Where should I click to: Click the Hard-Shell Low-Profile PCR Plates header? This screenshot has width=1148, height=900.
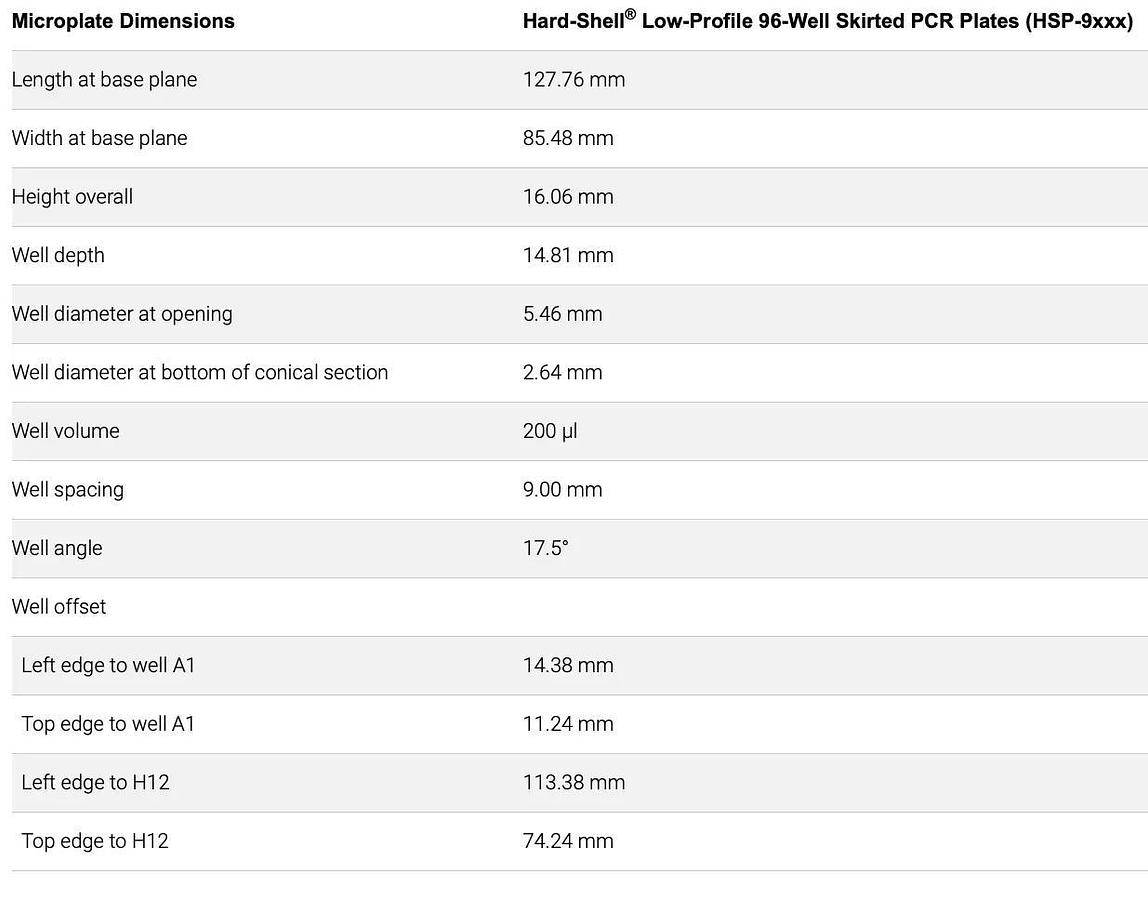click(827, 21)
